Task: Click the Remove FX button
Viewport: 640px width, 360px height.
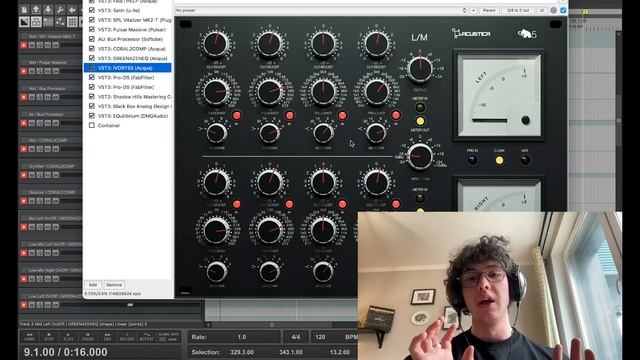Action: coord(114,285)
